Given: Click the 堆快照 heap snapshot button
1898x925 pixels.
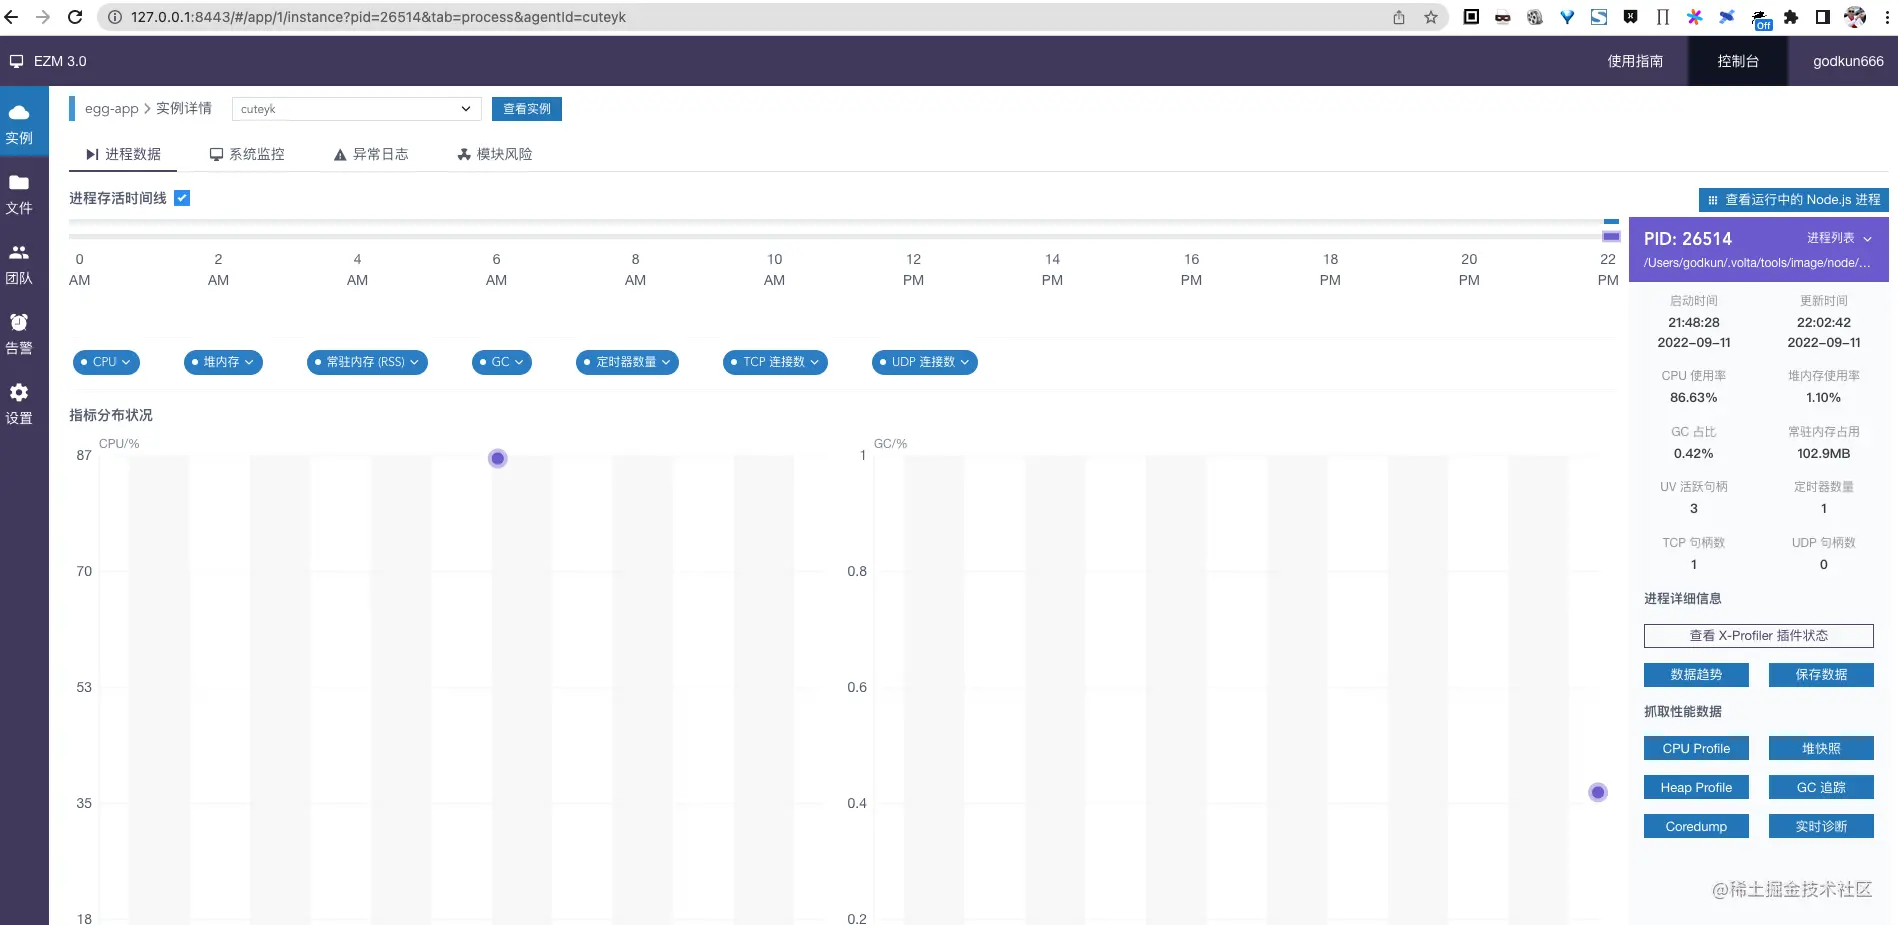Looking at the screenshot, I should pyautogui.click(x=1821, y=749).
